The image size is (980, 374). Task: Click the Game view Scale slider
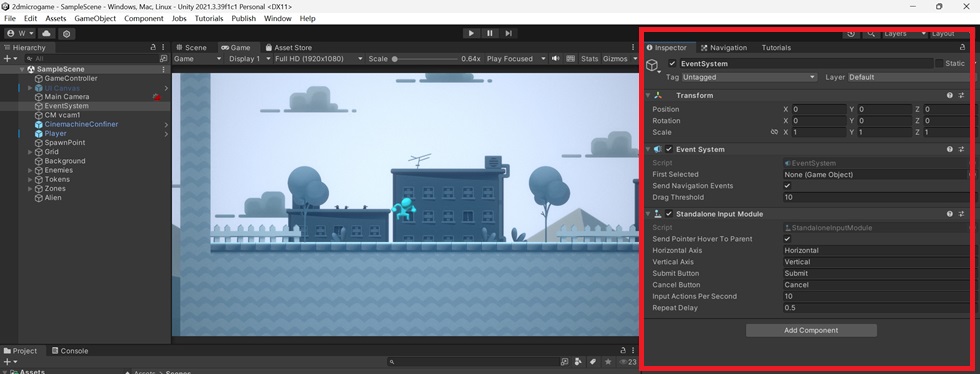425,59
